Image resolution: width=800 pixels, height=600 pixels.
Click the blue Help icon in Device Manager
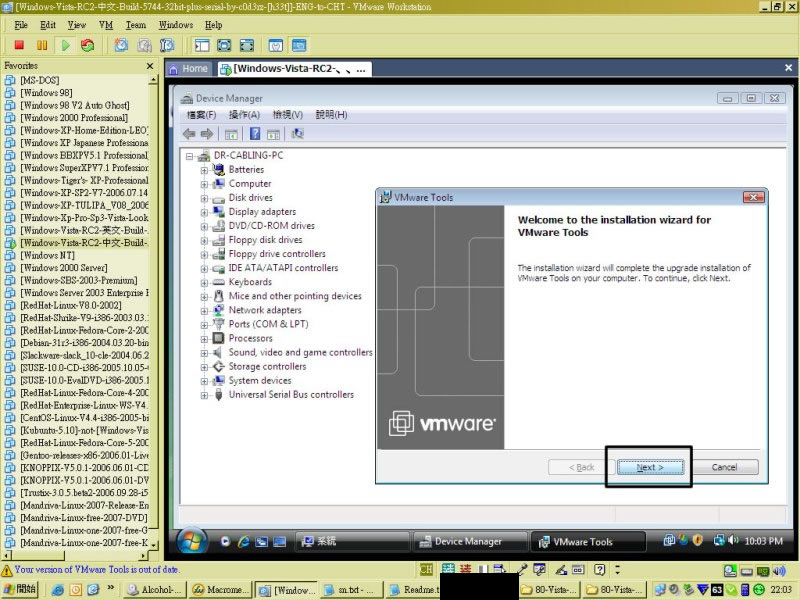255,134
